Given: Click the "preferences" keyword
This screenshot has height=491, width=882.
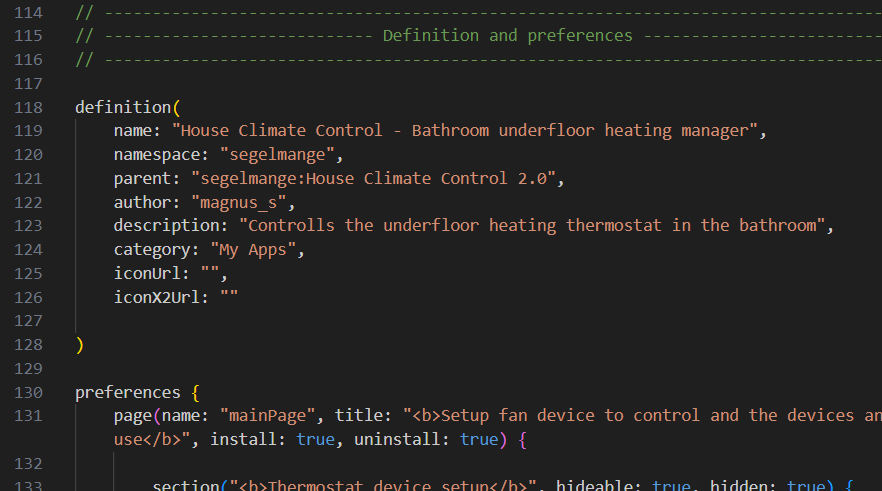Looking at the screenshot, I should click(128, 392).
